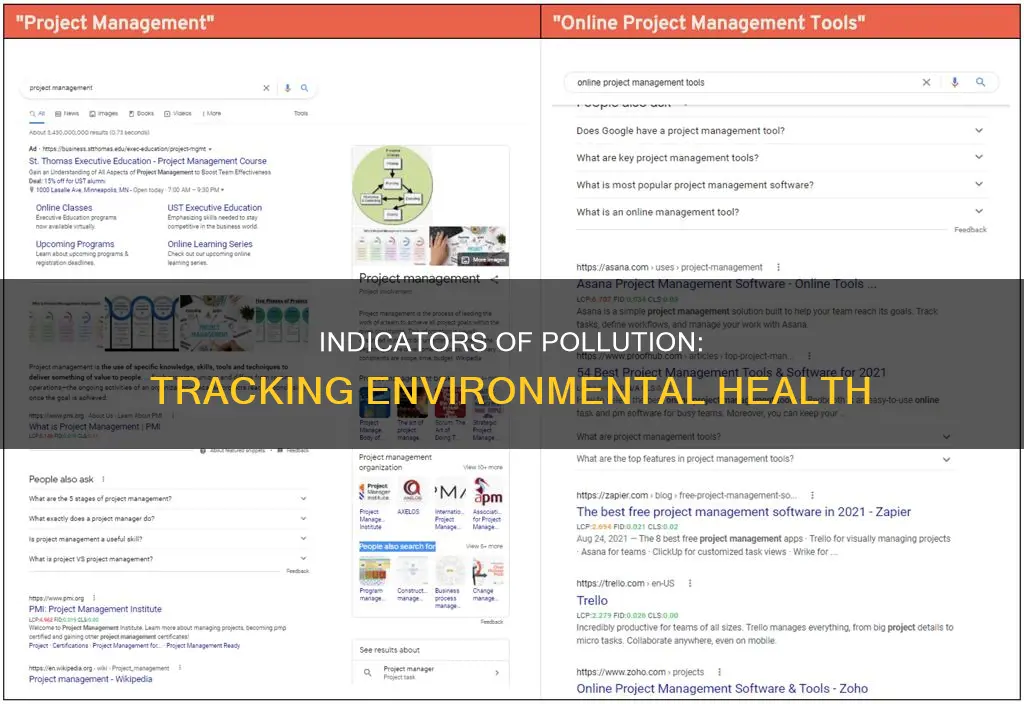Open Construction management related search thumbnail

click(412, 571)
